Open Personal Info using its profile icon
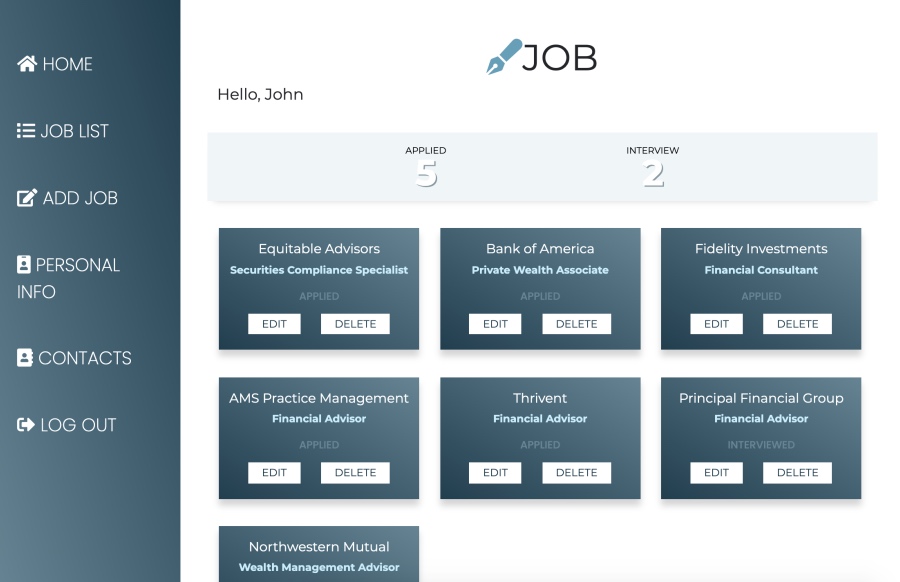This screenshot has width=900, height=582. 25,264
